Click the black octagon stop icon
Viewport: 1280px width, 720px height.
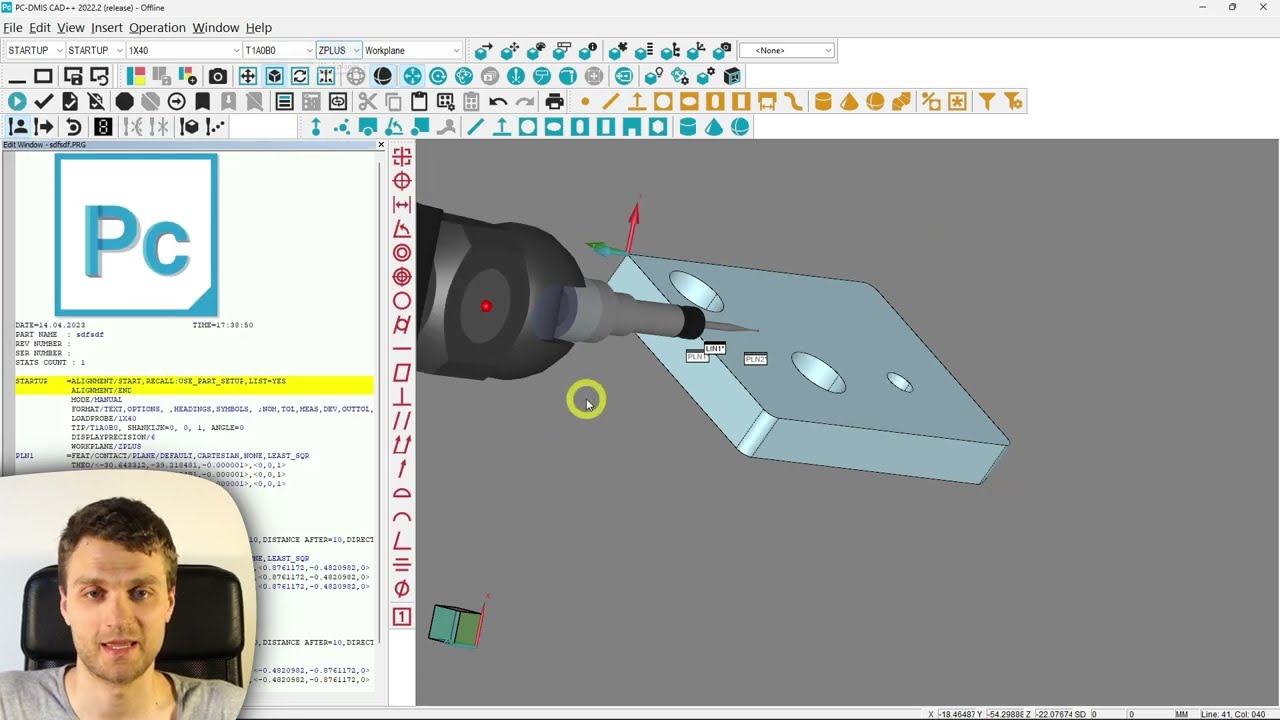[x=124, y=101]
